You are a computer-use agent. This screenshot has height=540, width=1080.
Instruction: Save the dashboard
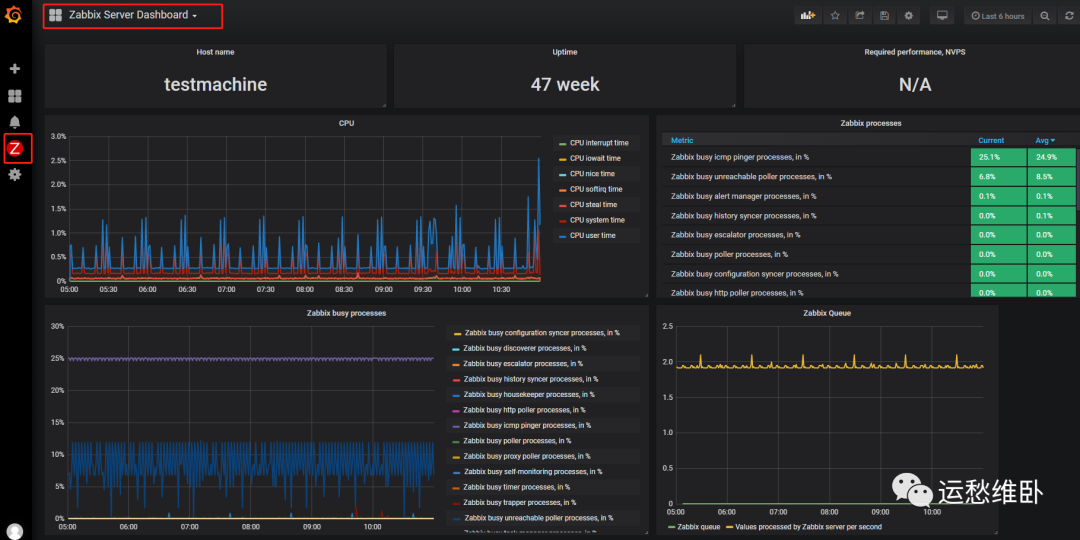(x=884, y=16)
